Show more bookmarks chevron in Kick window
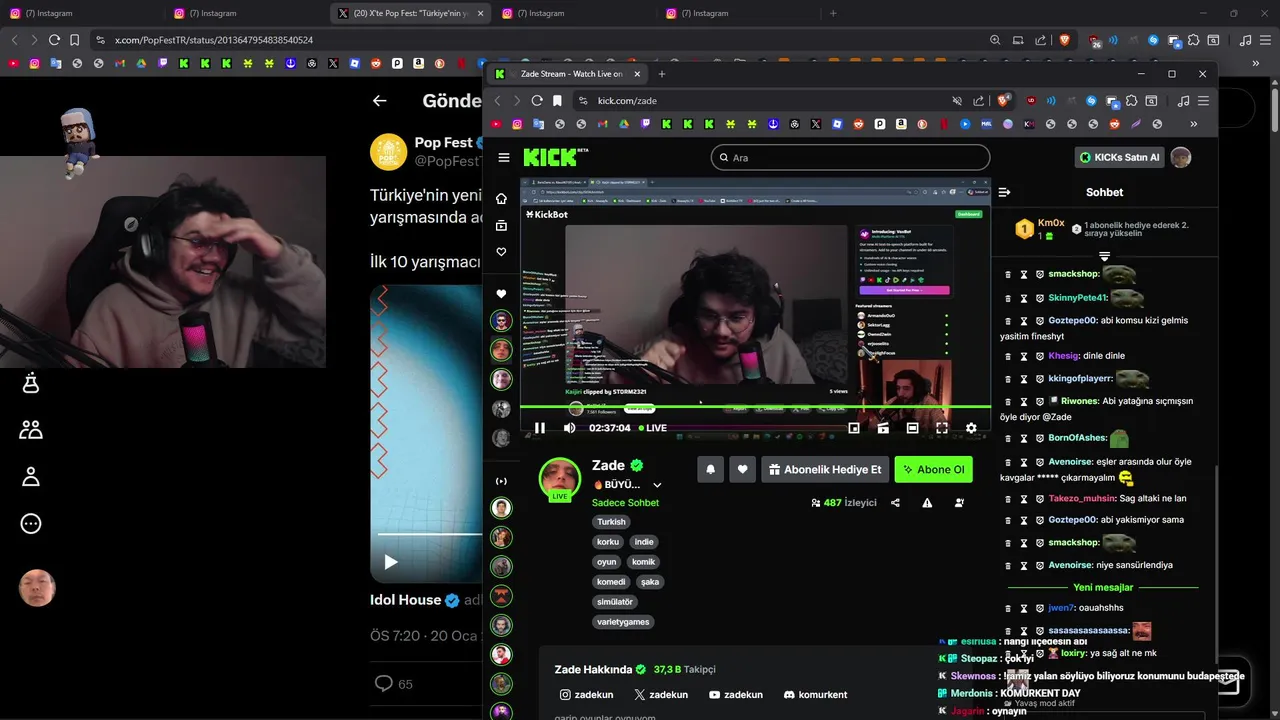 point(1193,124)
